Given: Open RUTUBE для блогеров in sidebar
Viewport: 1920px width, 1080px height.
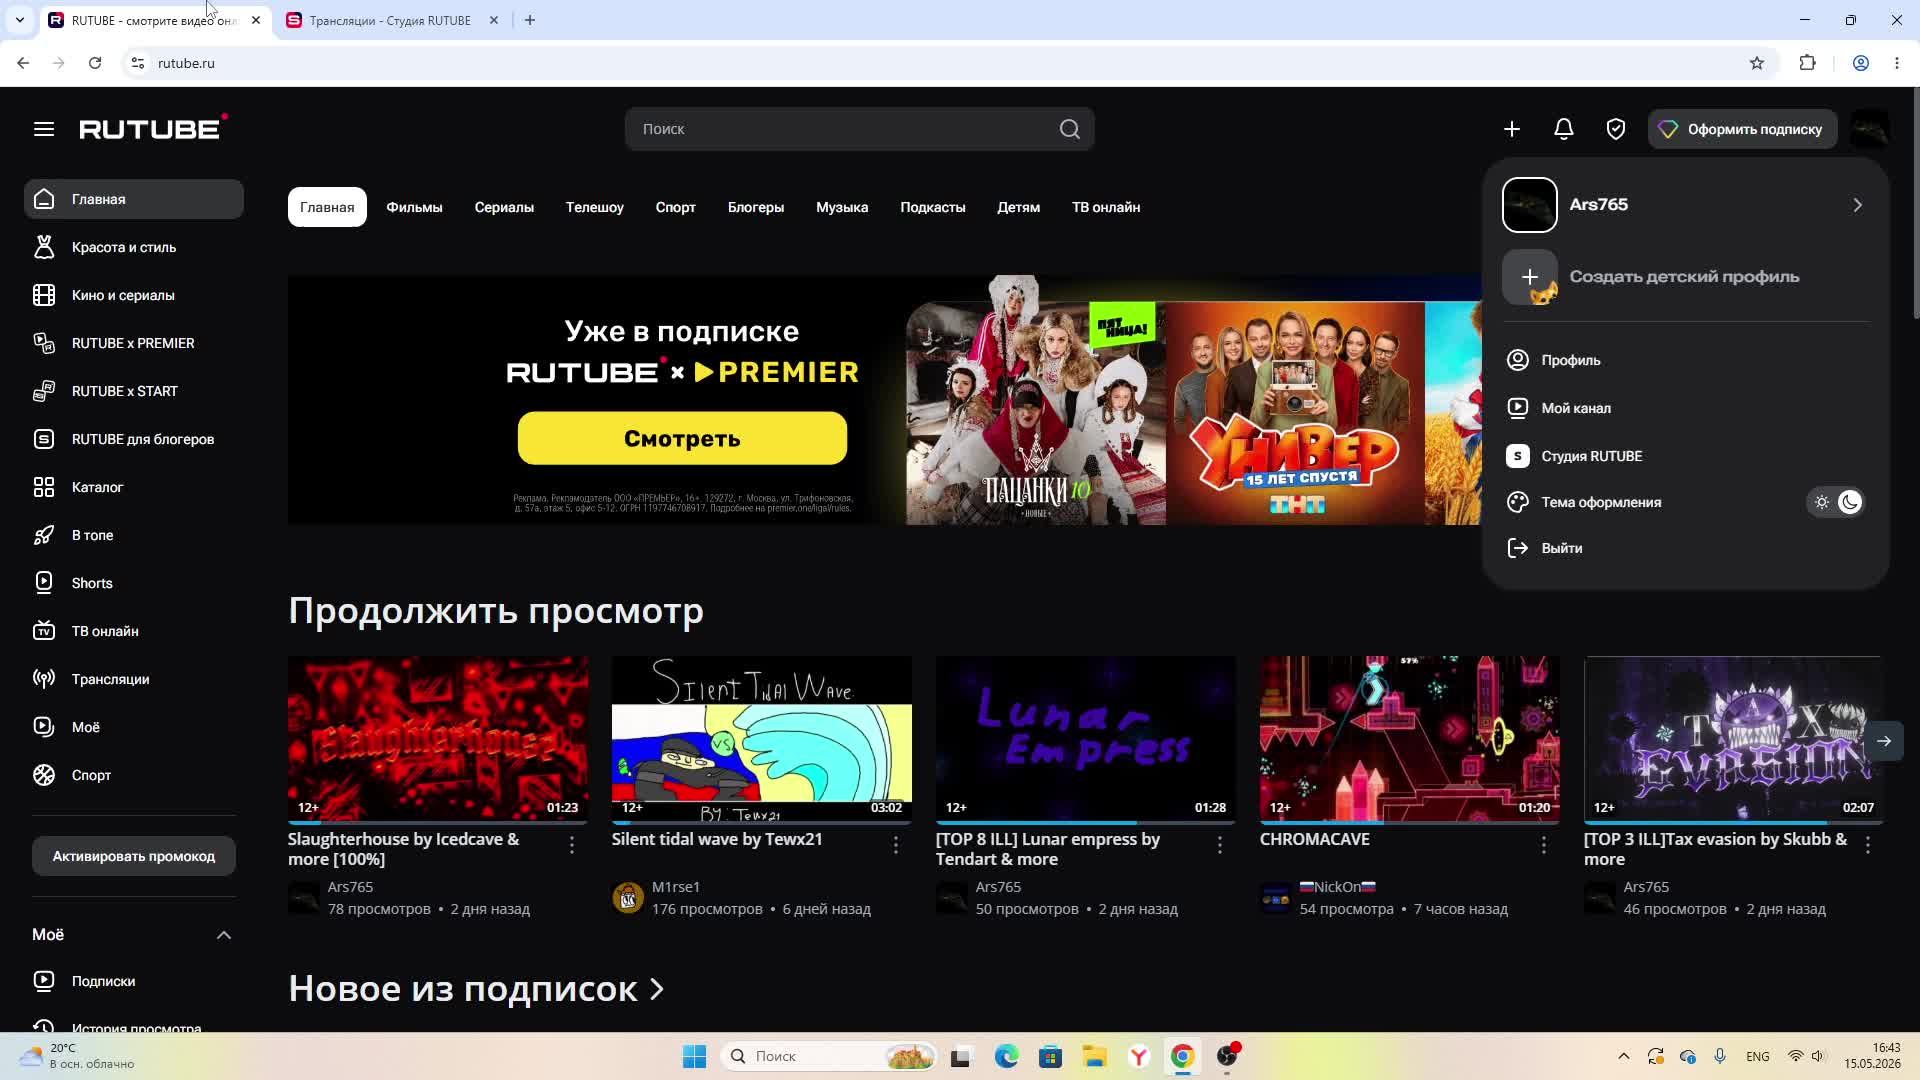Looking at the screenshot, I should 134,439.
